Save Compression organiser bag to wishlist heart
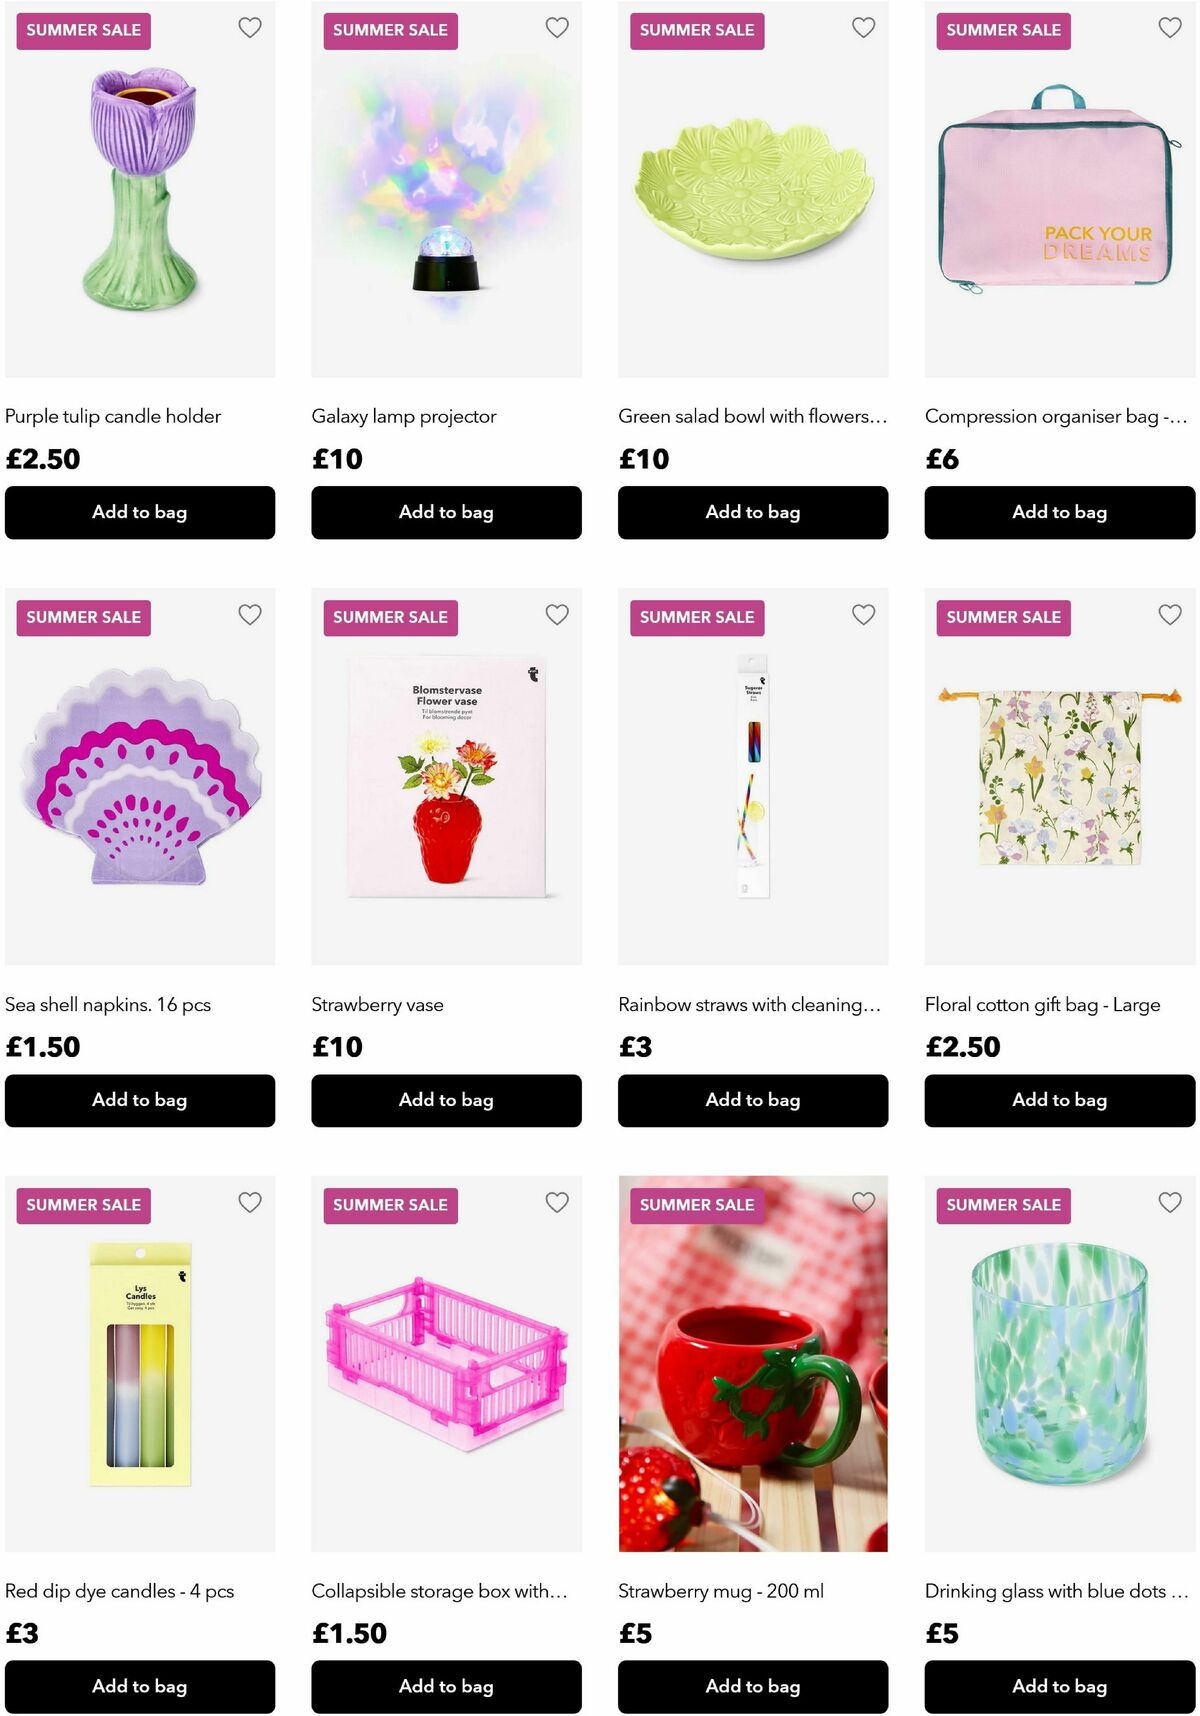This screenshot has width=1200, height=1716. (x=1170, y=28)
